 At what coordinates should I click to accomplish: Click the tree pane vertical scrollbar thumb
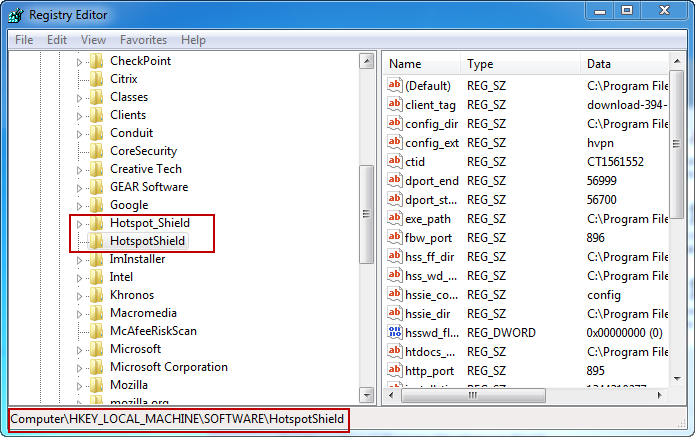[x=367, y=214]
